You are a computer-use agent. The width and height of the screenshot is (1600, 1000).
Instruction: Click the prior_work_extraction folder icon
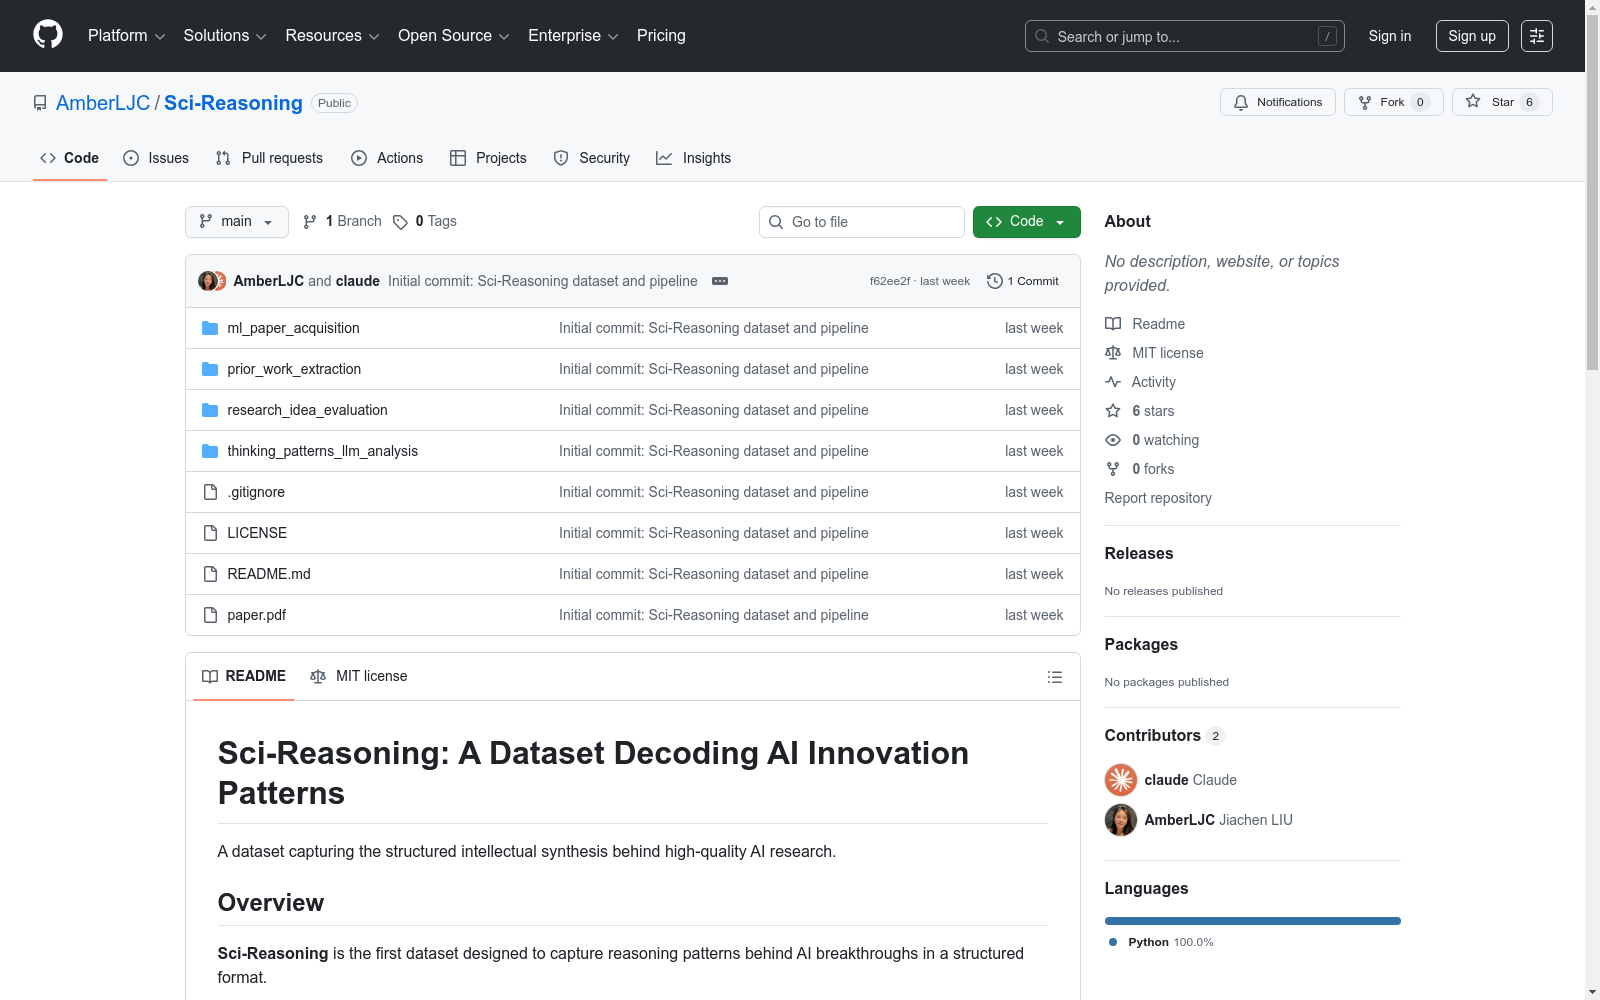click(210, 369)
